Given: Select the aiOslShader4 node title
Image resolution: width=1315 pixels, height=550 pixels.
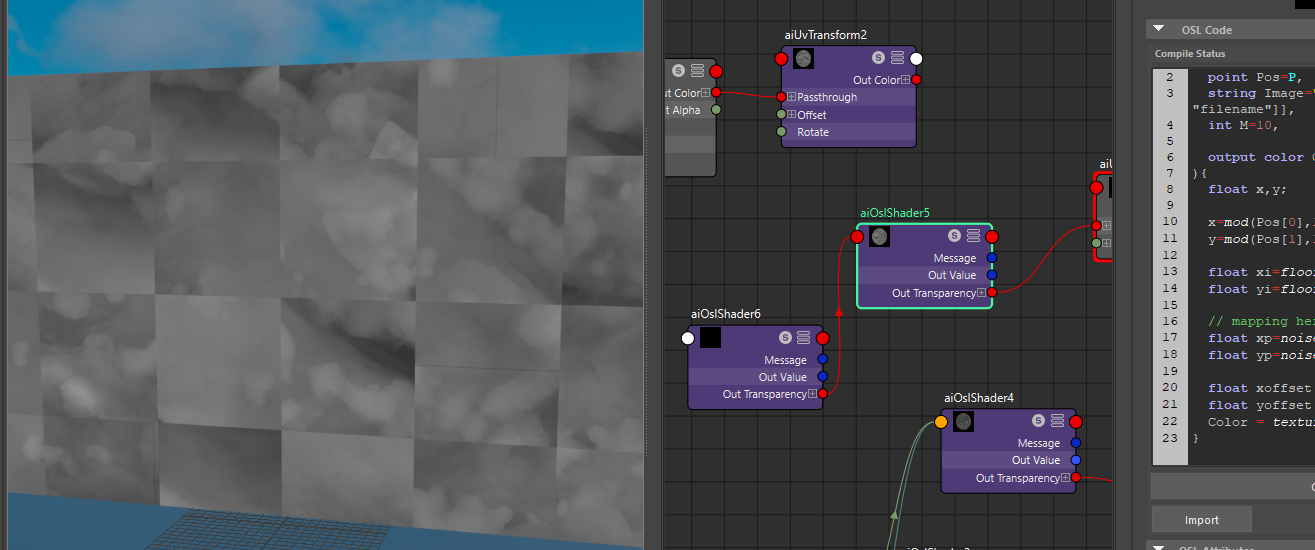Looking at the screenshot, I should (x=979, y=398).
